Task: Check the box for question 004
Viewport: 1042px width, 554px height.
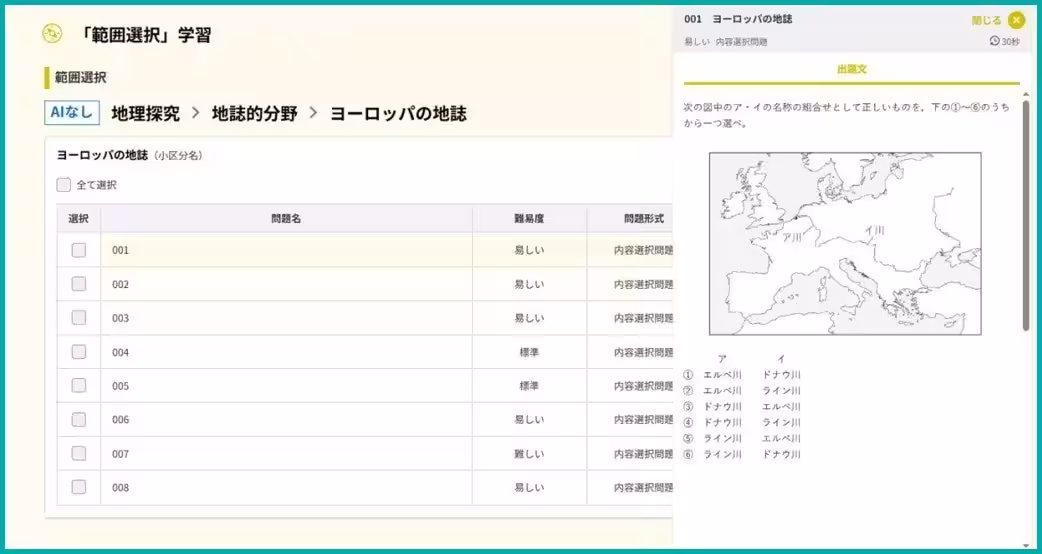Action: click(79, 351)
